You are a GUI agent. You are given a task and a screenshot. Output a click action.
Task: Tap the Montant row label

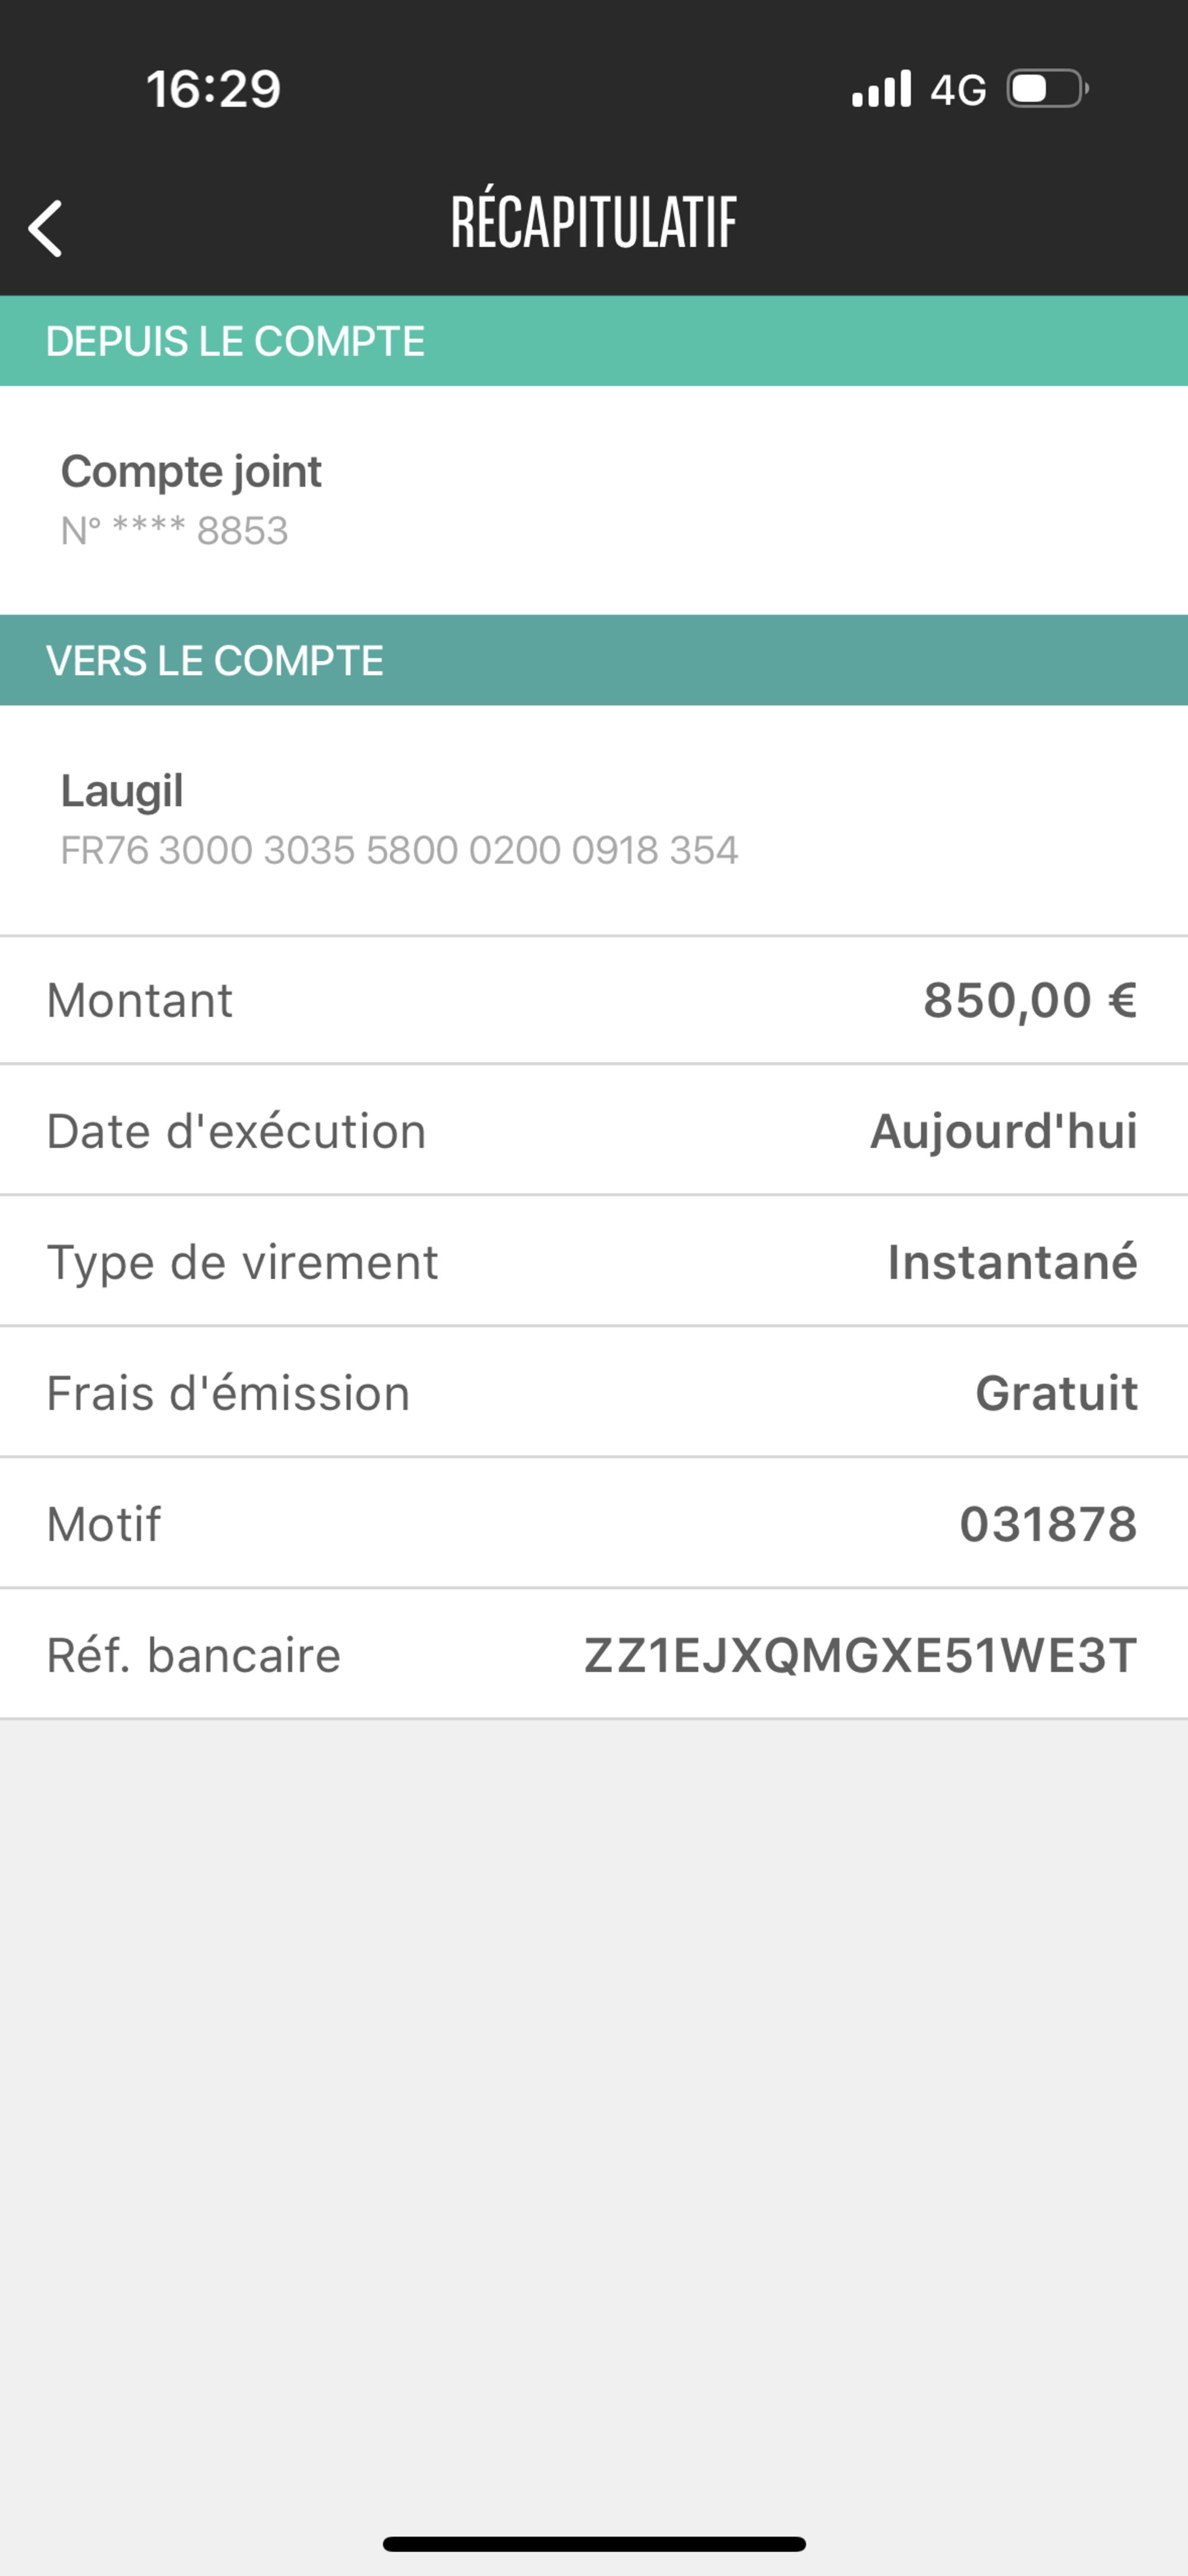coord(140,1000)
